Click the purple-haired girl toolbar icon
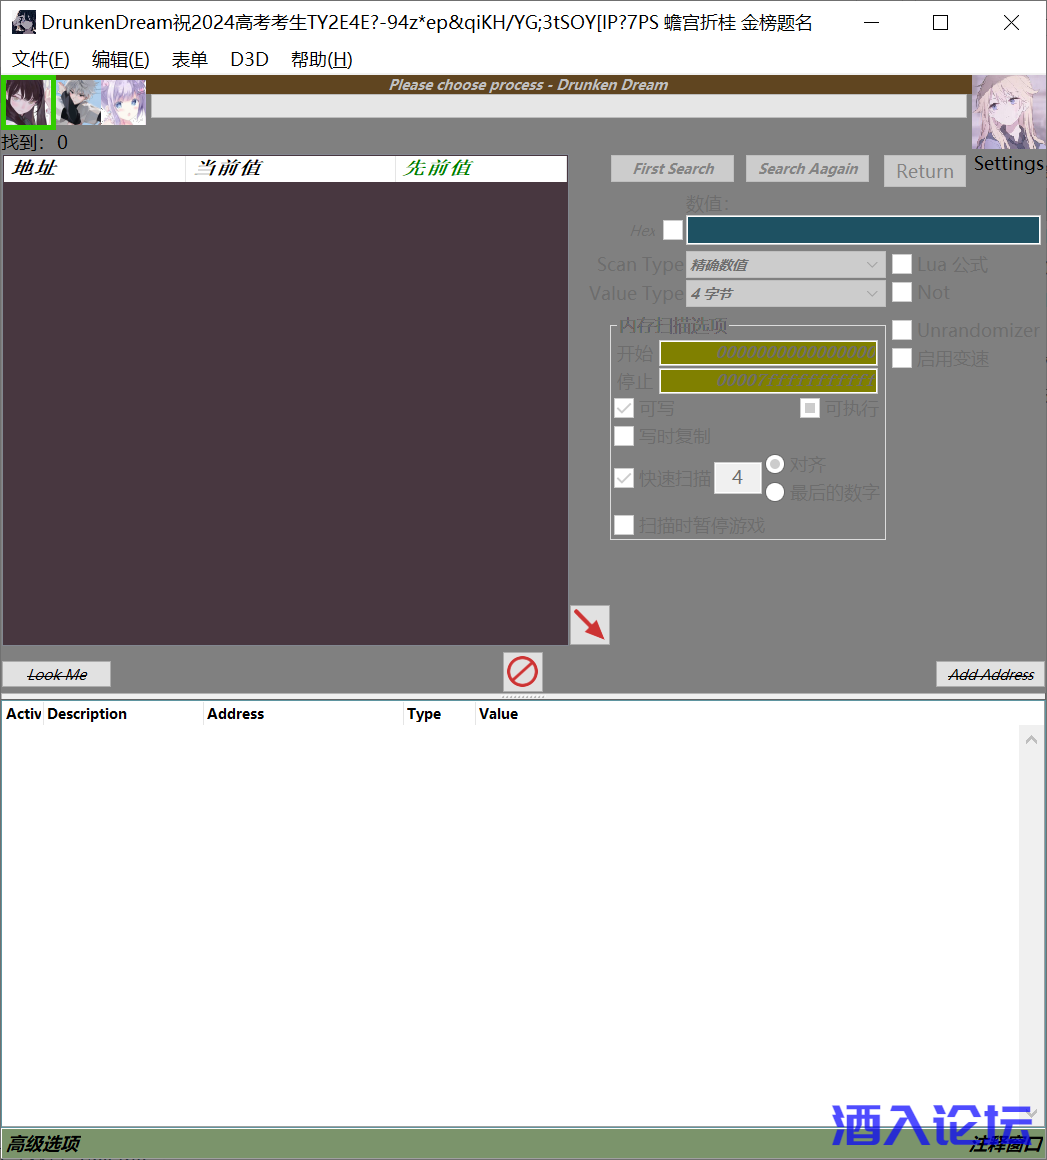This screenshot has width=1047, height=1160. tap(124, 102)
